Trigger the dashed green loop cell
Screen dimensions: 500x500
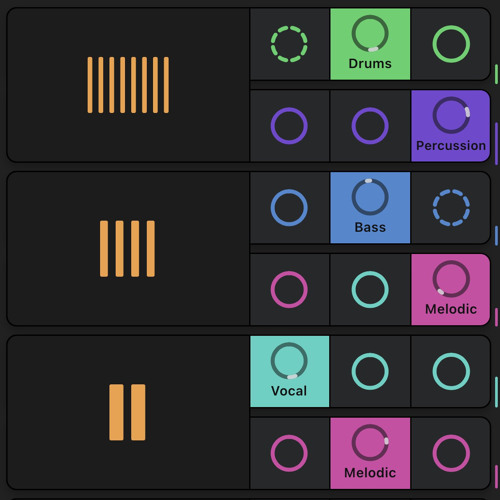(289, 44)
